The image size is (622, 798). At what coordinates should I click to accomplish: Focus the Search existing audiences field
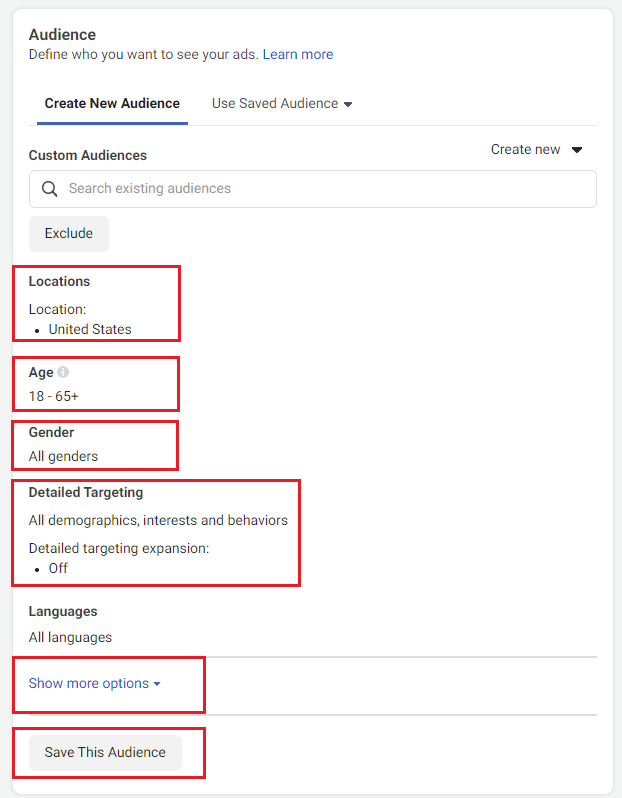(320, 189)
